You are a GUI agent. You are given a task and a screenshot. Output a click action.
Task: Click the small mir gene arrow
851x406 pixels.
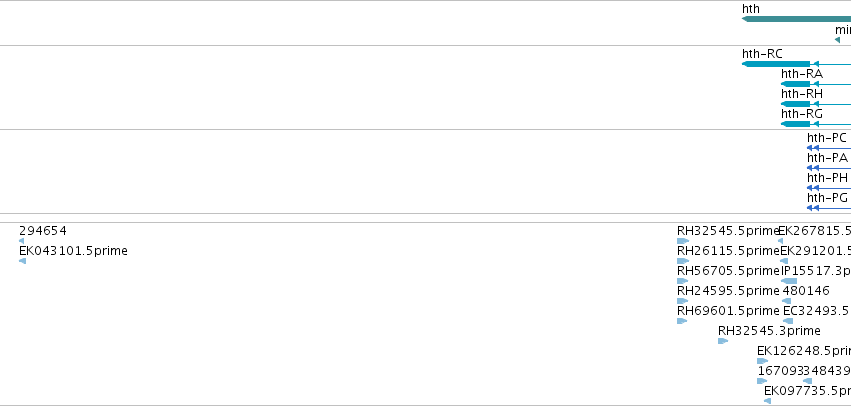tap(837, 40)
